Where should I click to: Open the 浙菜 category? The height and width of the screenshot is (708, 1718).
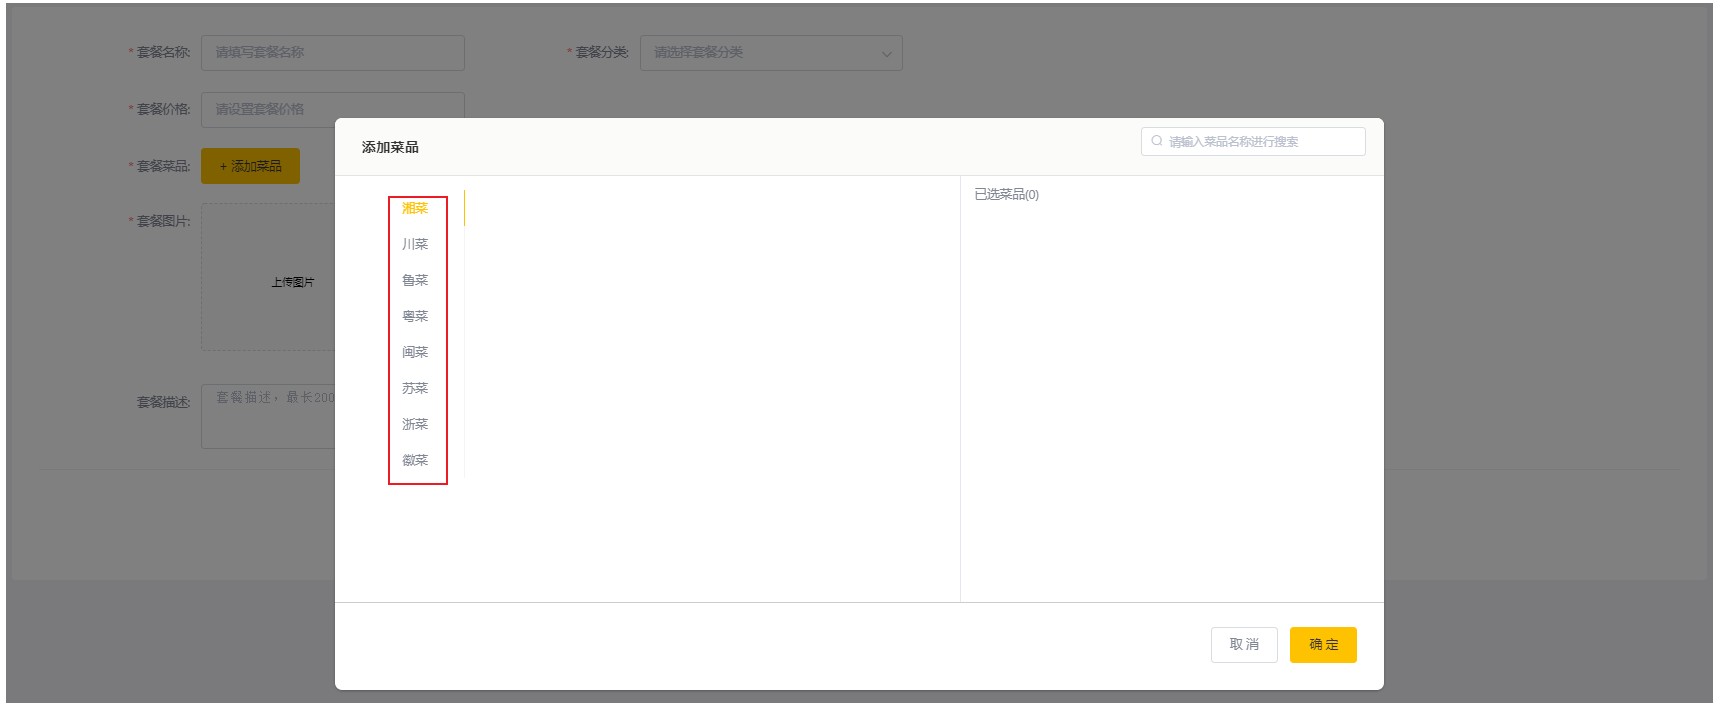coord(415,424)
